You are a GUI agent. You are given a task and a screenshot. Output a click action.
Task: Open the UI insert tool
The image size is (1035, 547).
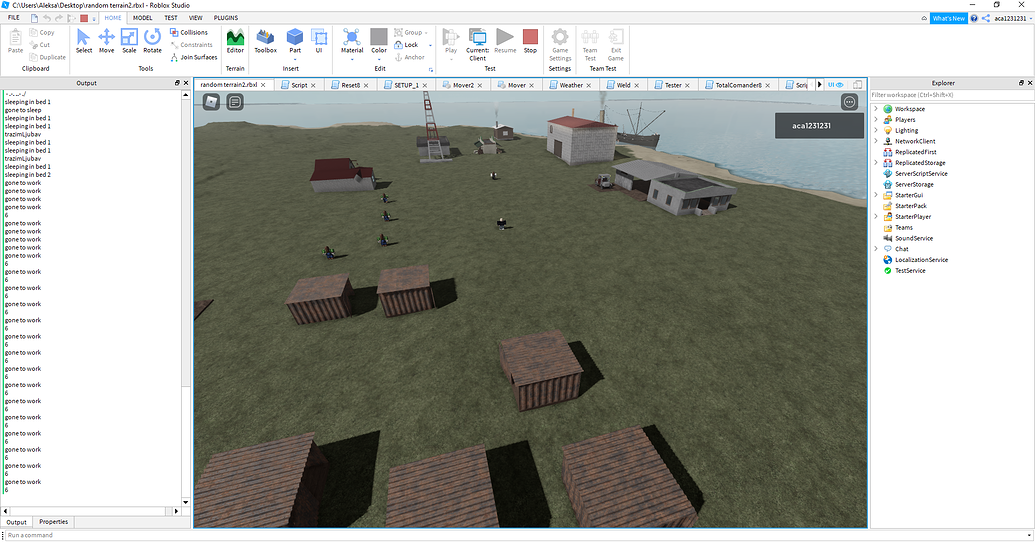click(x=319, y=41)
